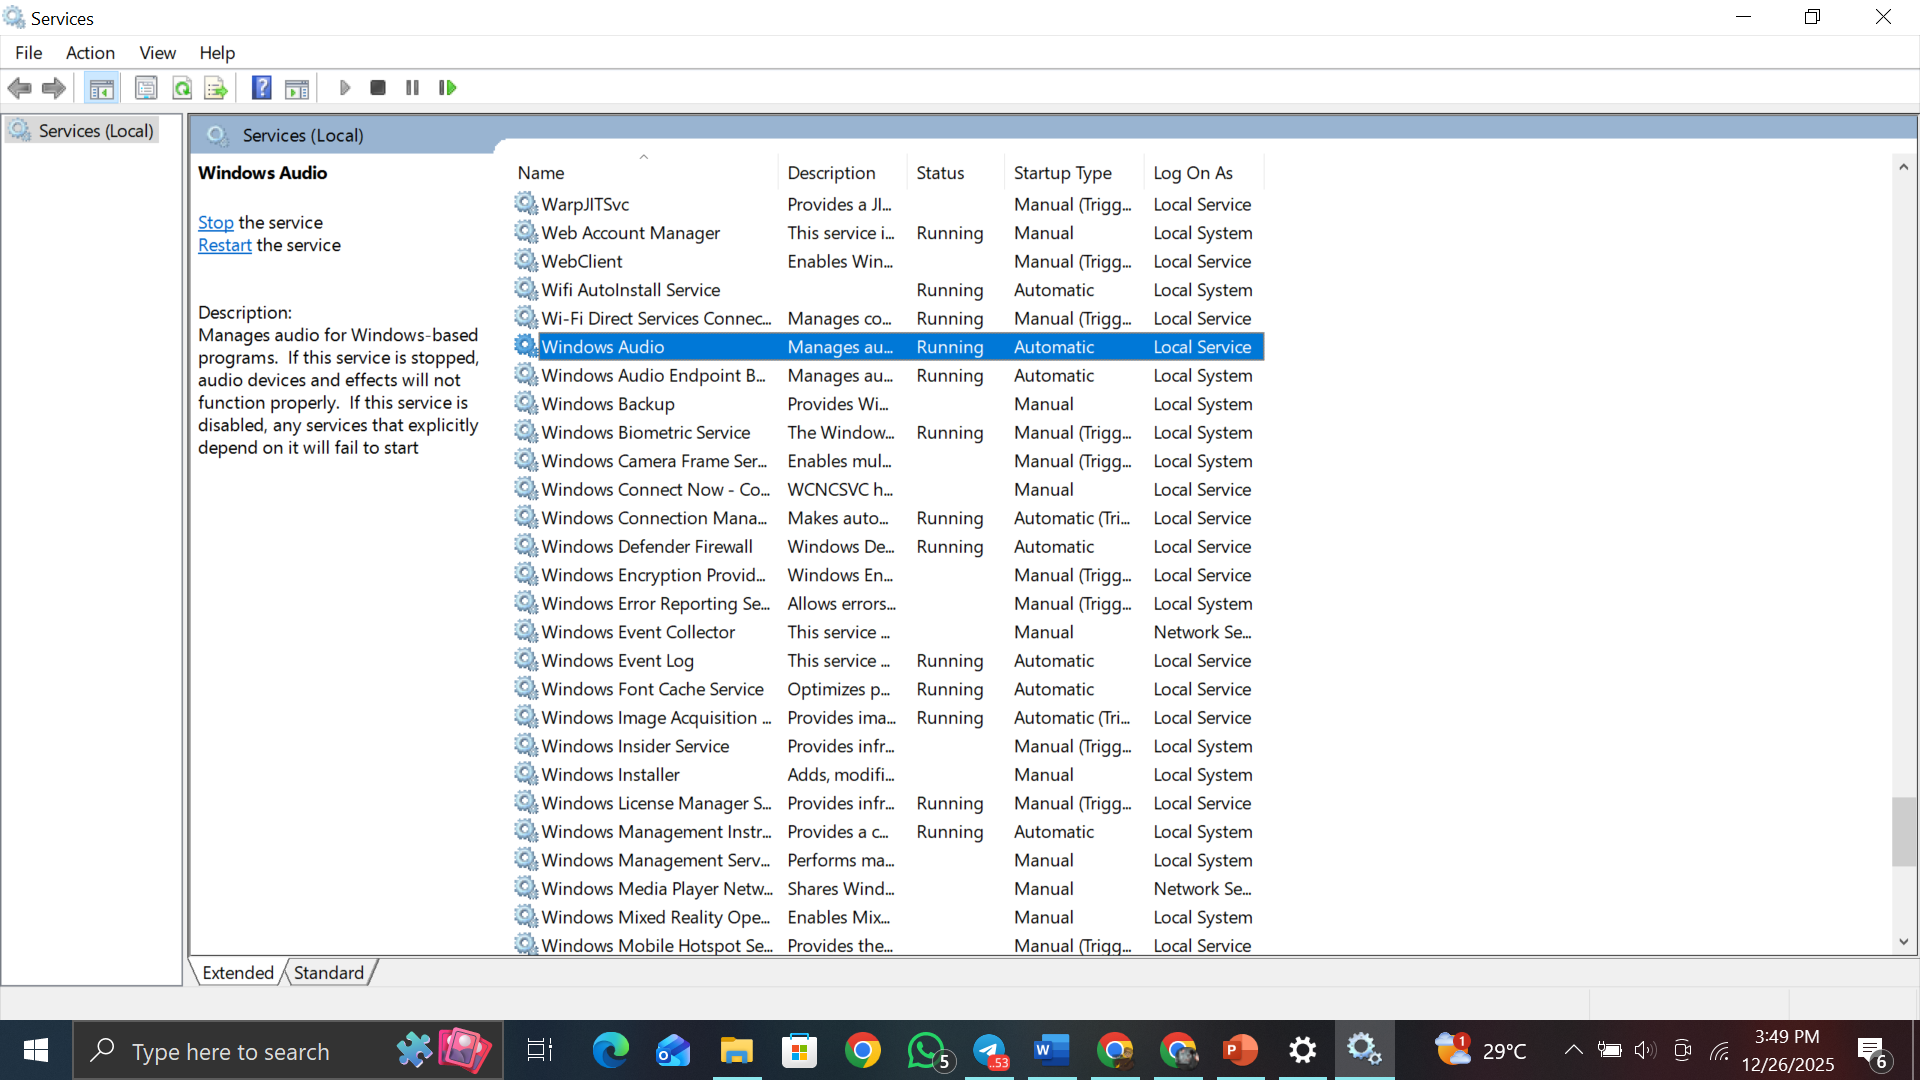Sort by Description column header

coord(842,173)
